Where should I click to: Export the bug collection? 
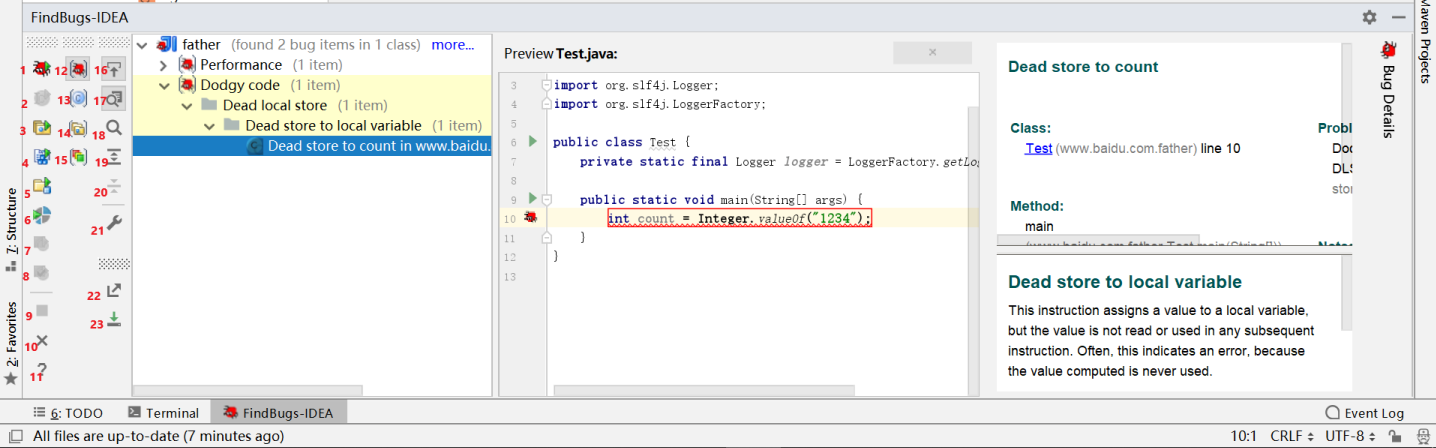point(114,290)
